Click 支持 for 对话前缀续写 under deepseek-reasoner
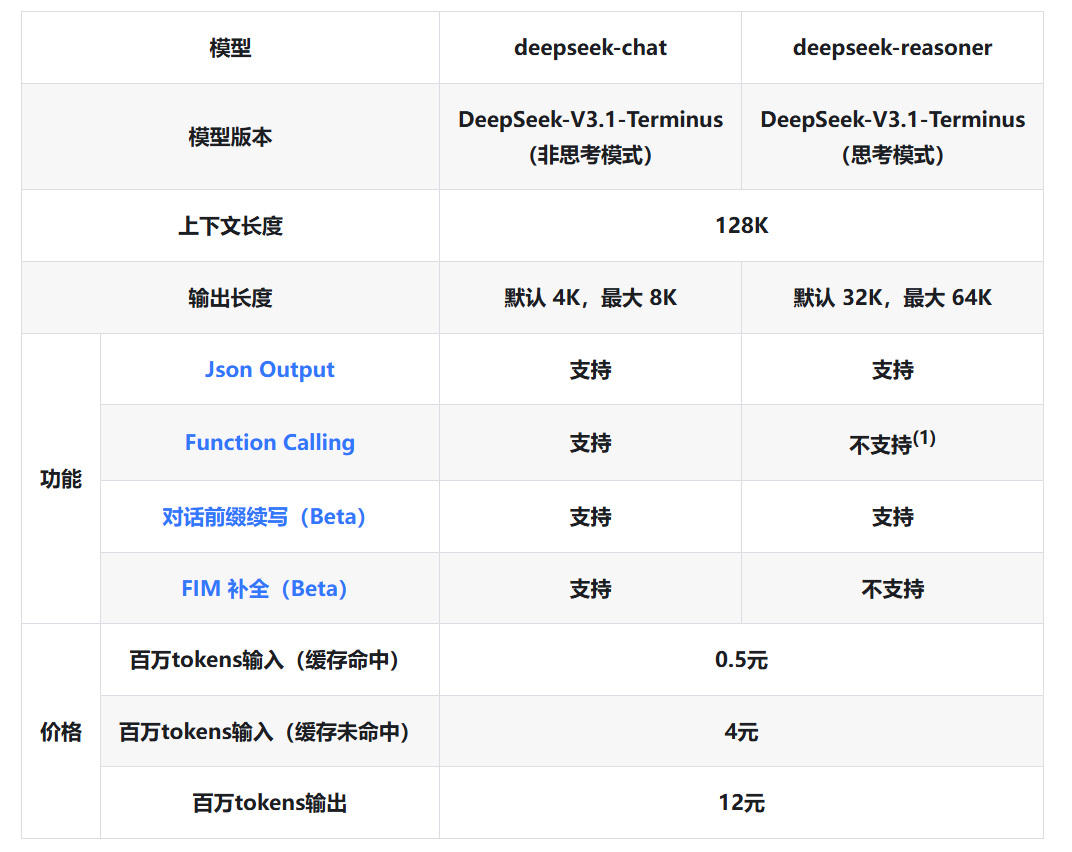 (892, 516)
